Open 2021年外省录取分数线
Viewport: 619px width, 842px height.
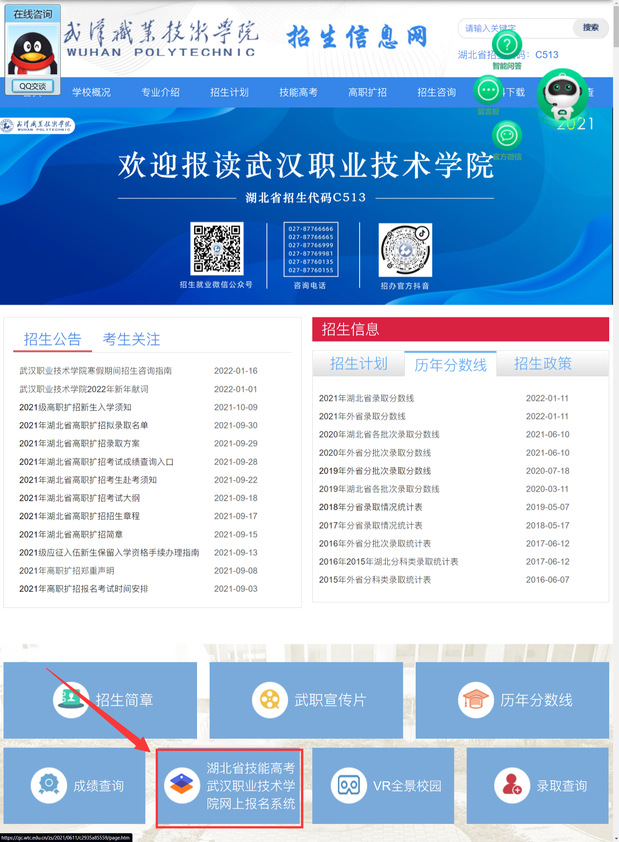(x=362, y=416)
